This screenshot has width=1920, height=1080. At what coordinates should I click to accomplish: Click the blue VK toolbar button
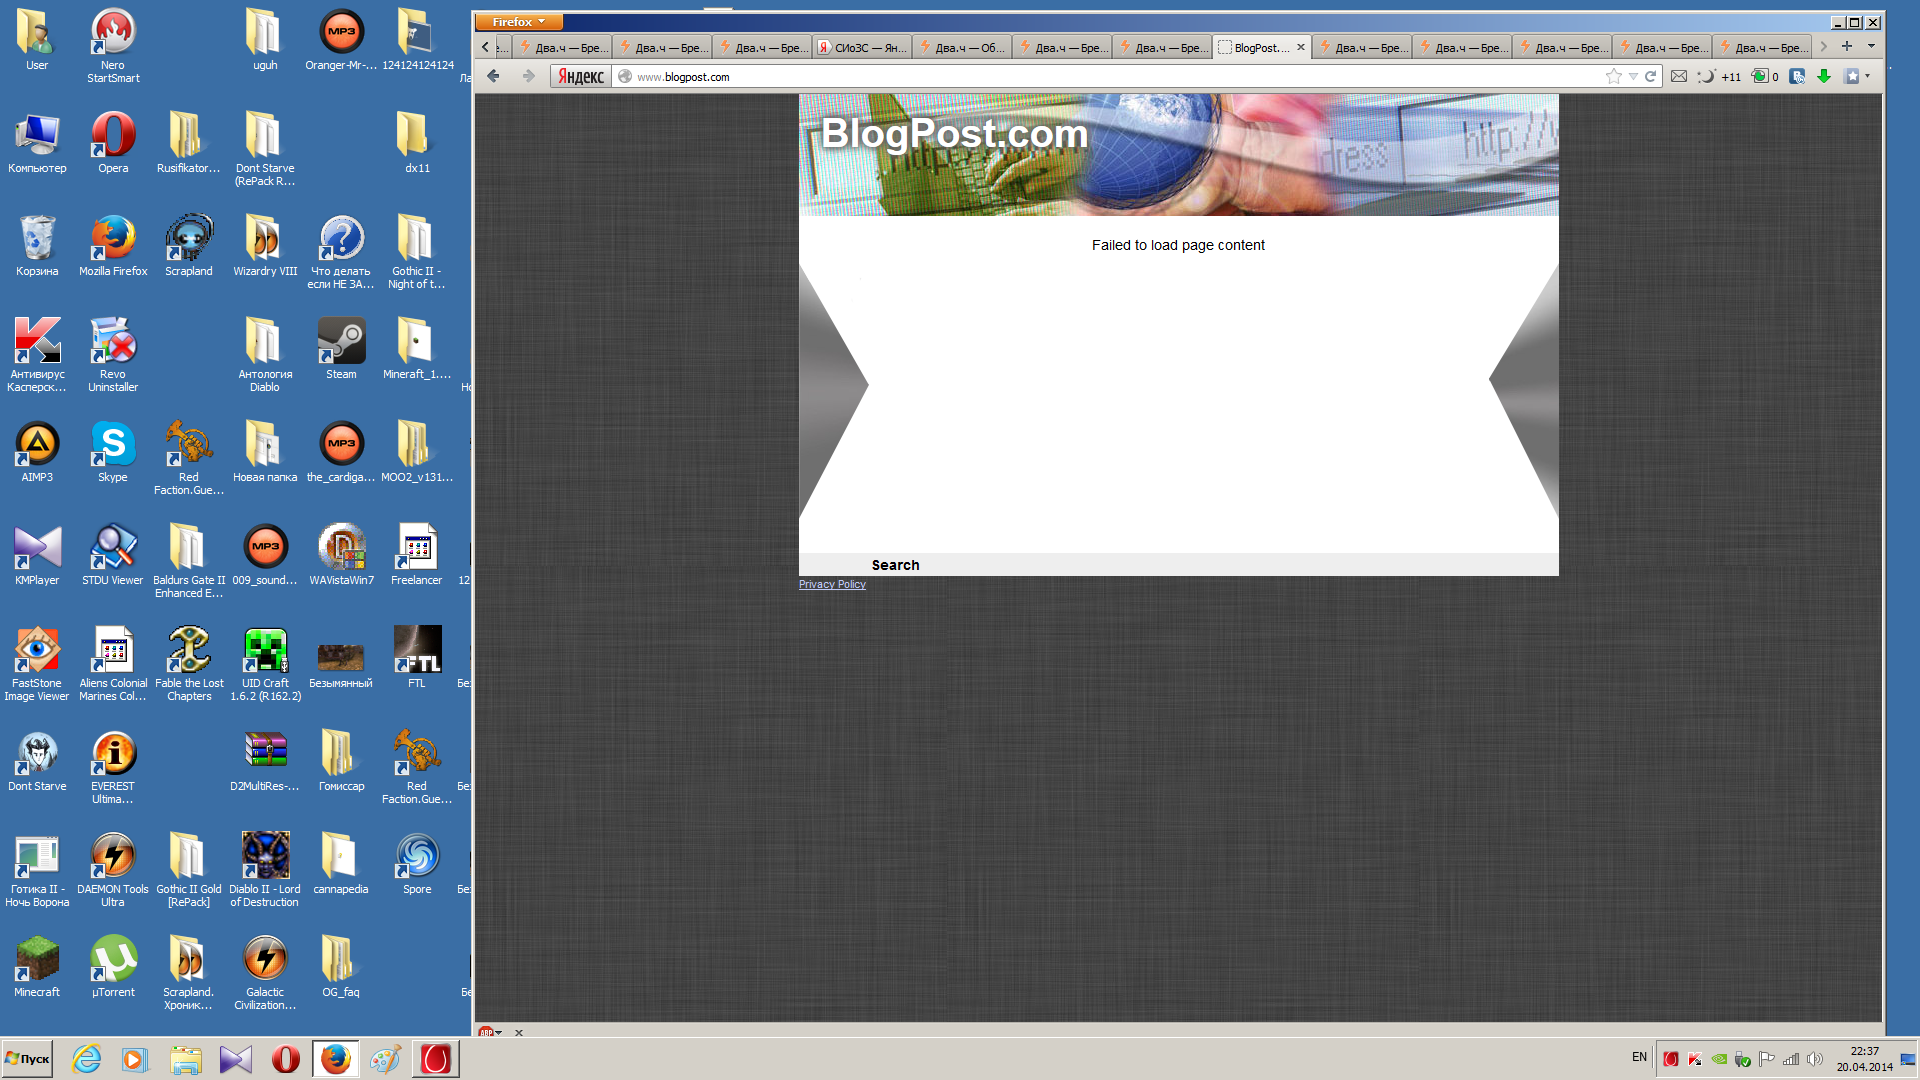point(1797,76)
